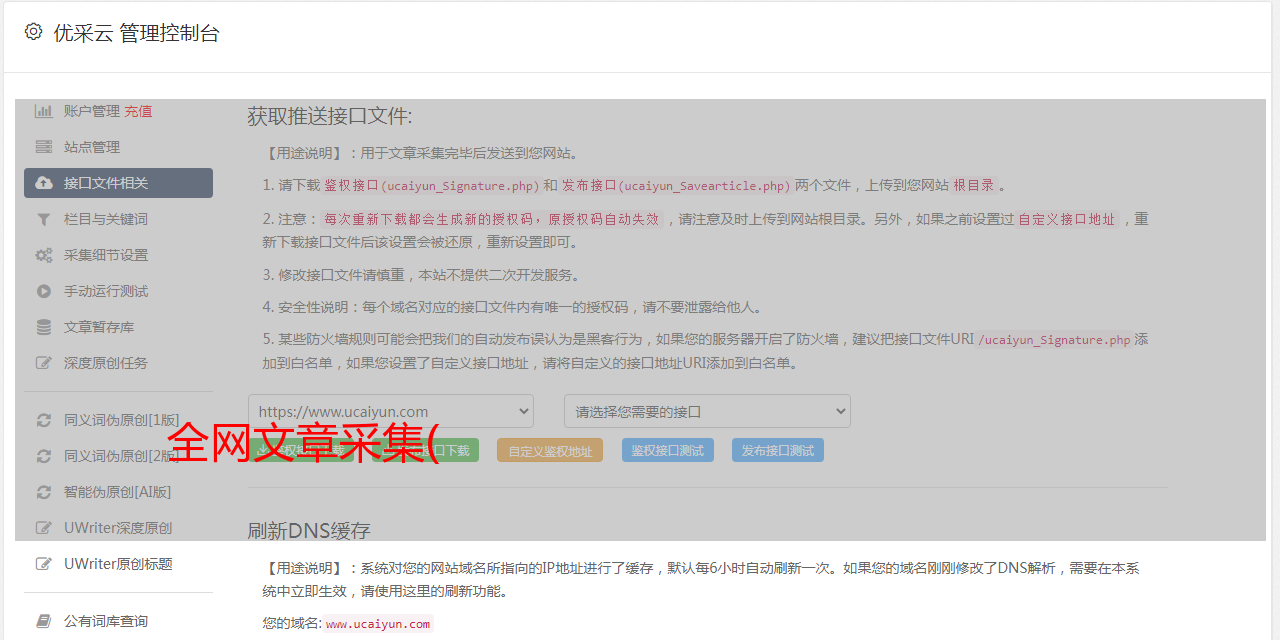Image resolution: width=1280 pixels, height=640 pixels.
Task: Click the /ucaiyun_Signature.php URI code text
Action: 1054,339
